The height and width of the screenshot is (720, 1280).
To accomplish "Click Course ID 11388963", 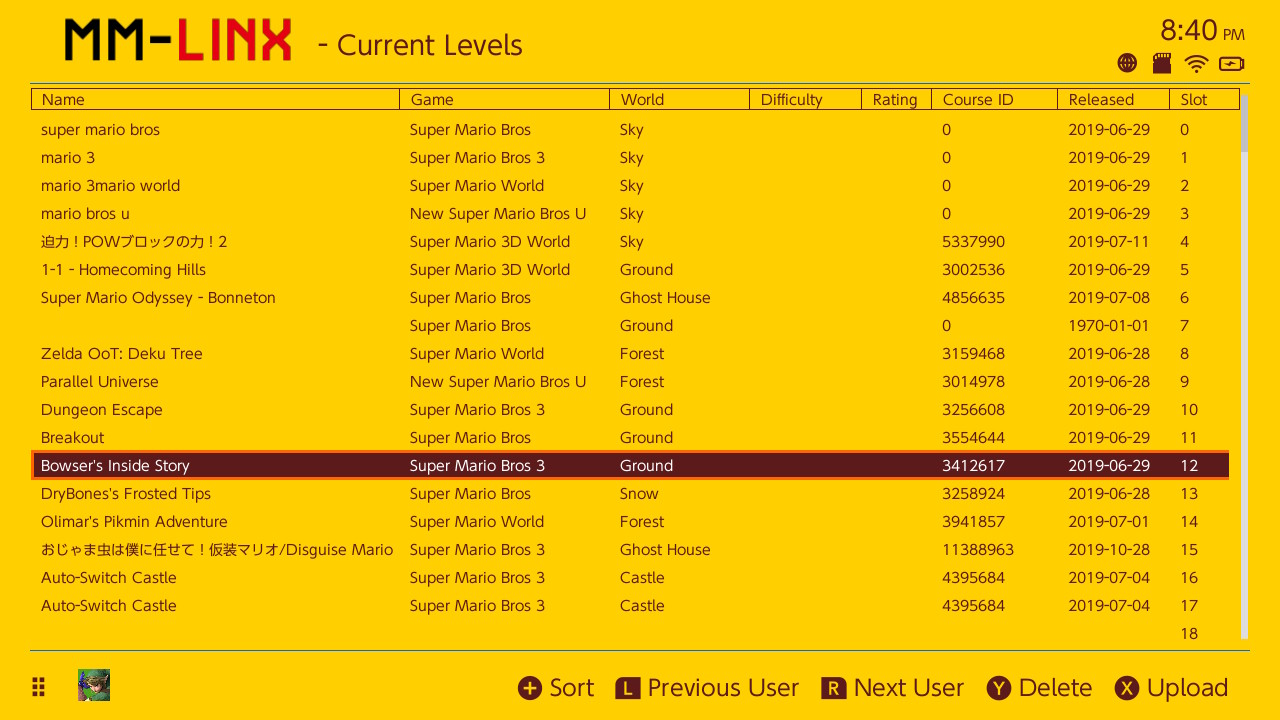I will tap(978, 549).
